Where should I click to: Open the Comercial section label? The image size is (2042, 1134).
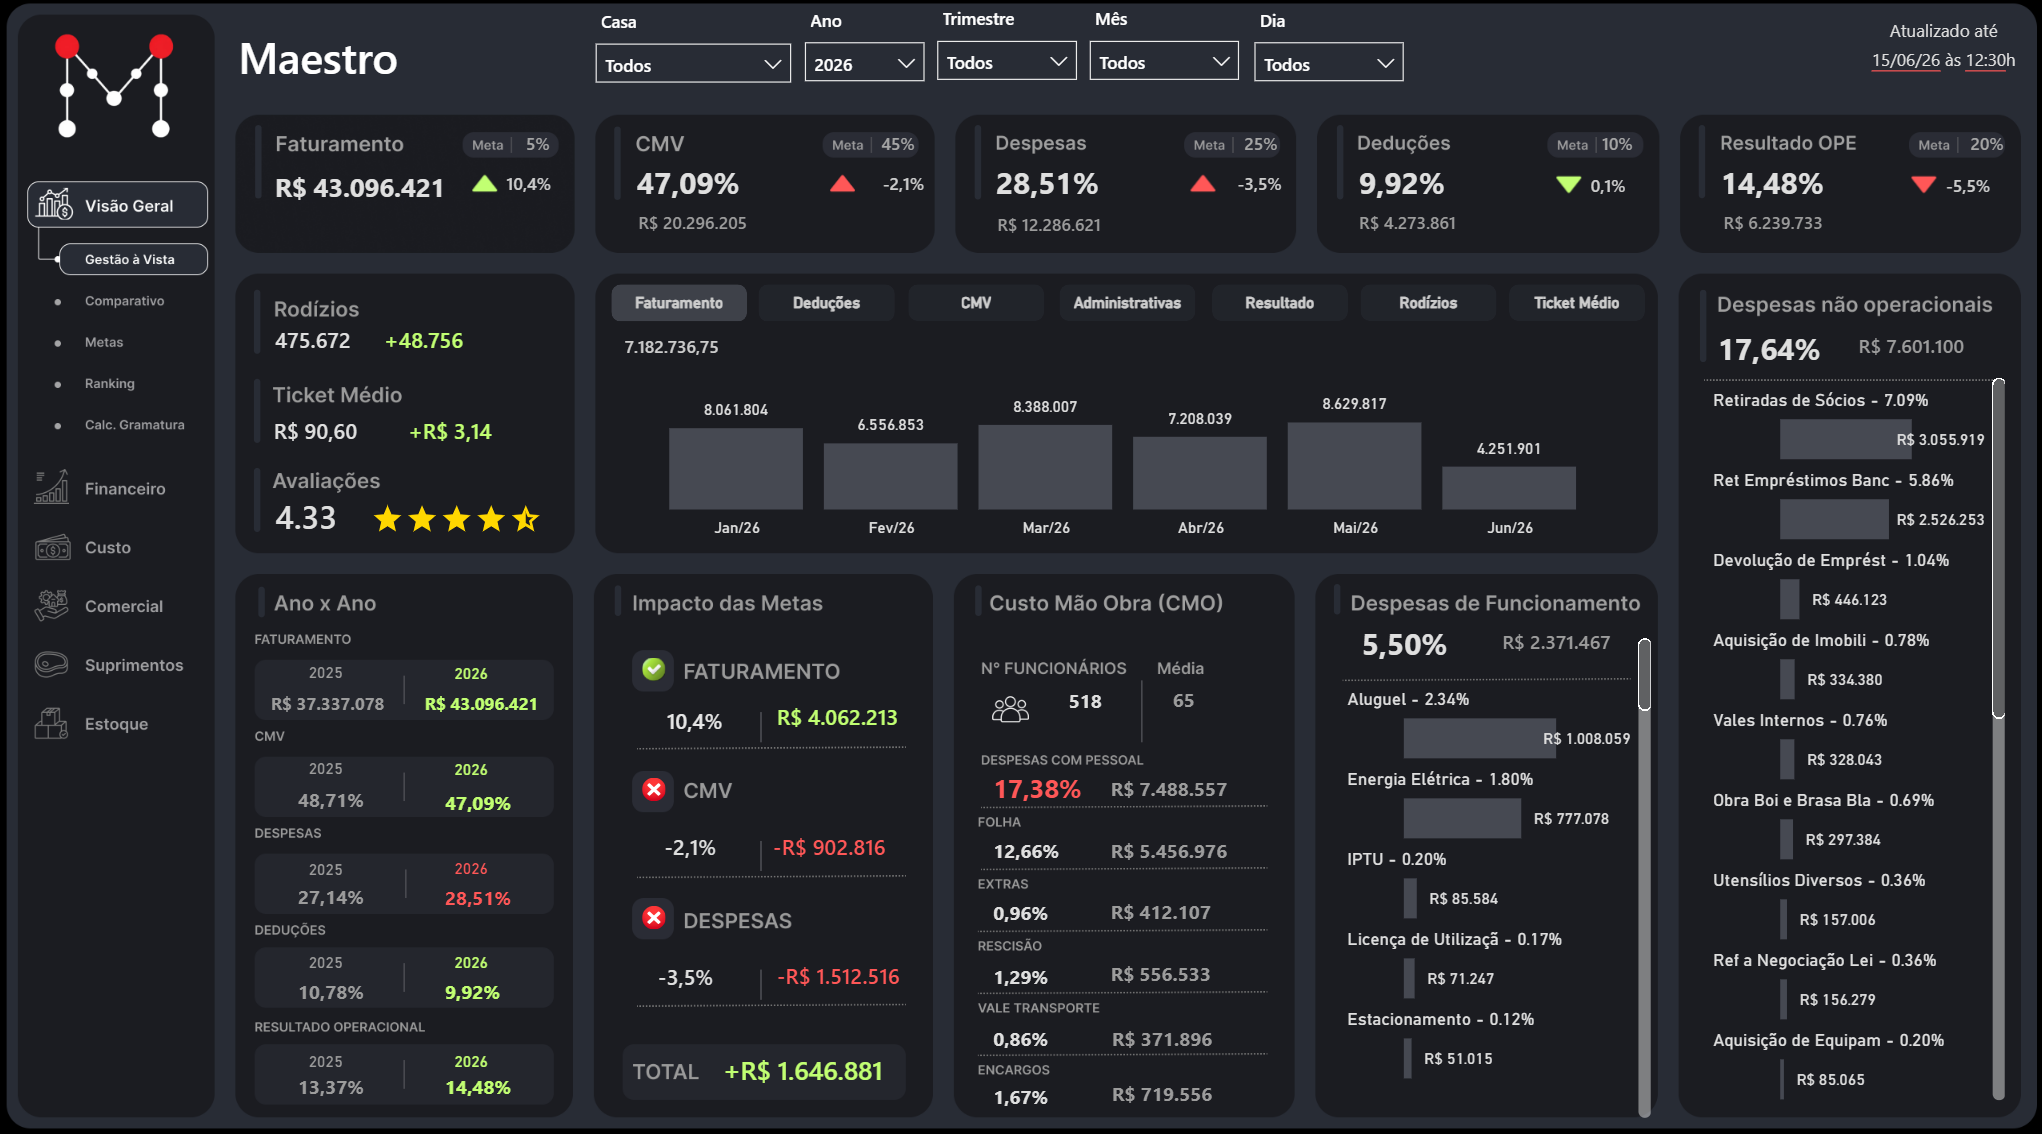tap(124, 606)
